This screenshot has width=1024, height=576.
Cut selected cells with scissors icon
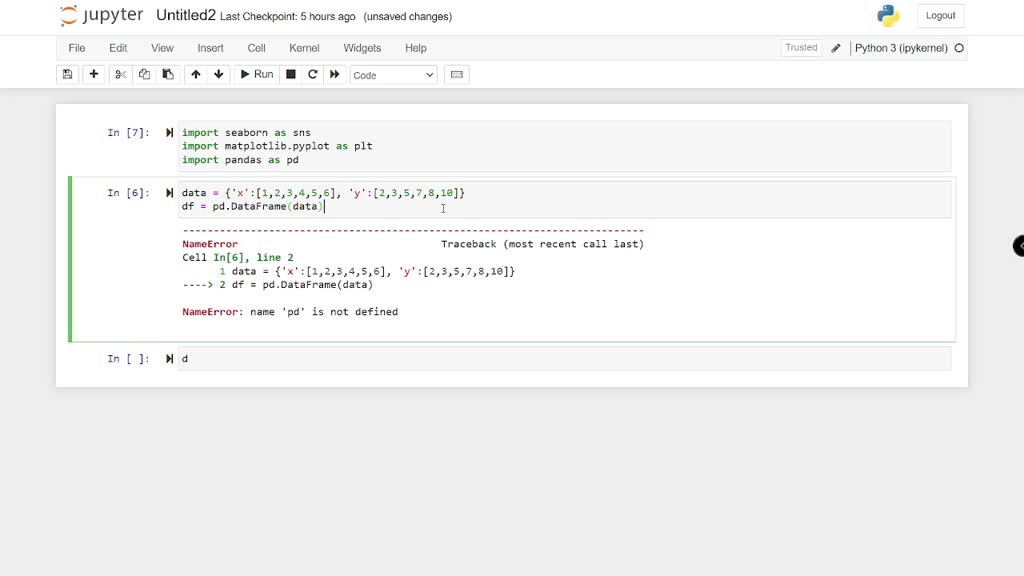point(120,74)
